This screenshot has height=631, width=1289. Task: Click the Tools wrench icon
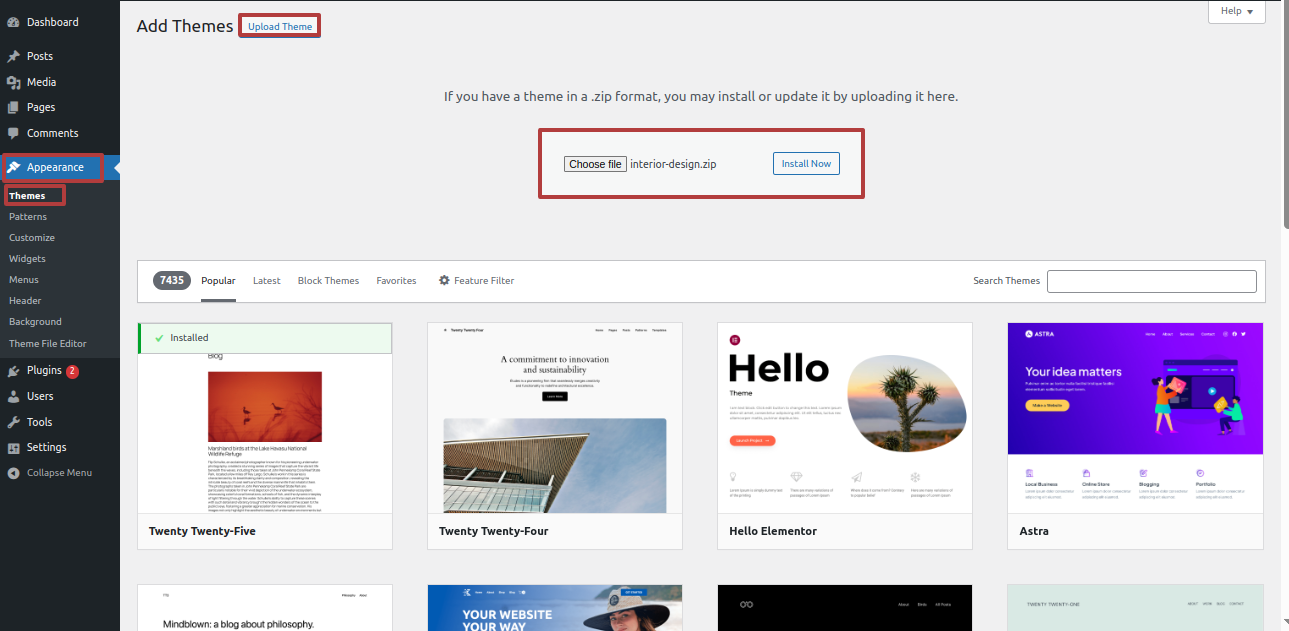(13, 422)
